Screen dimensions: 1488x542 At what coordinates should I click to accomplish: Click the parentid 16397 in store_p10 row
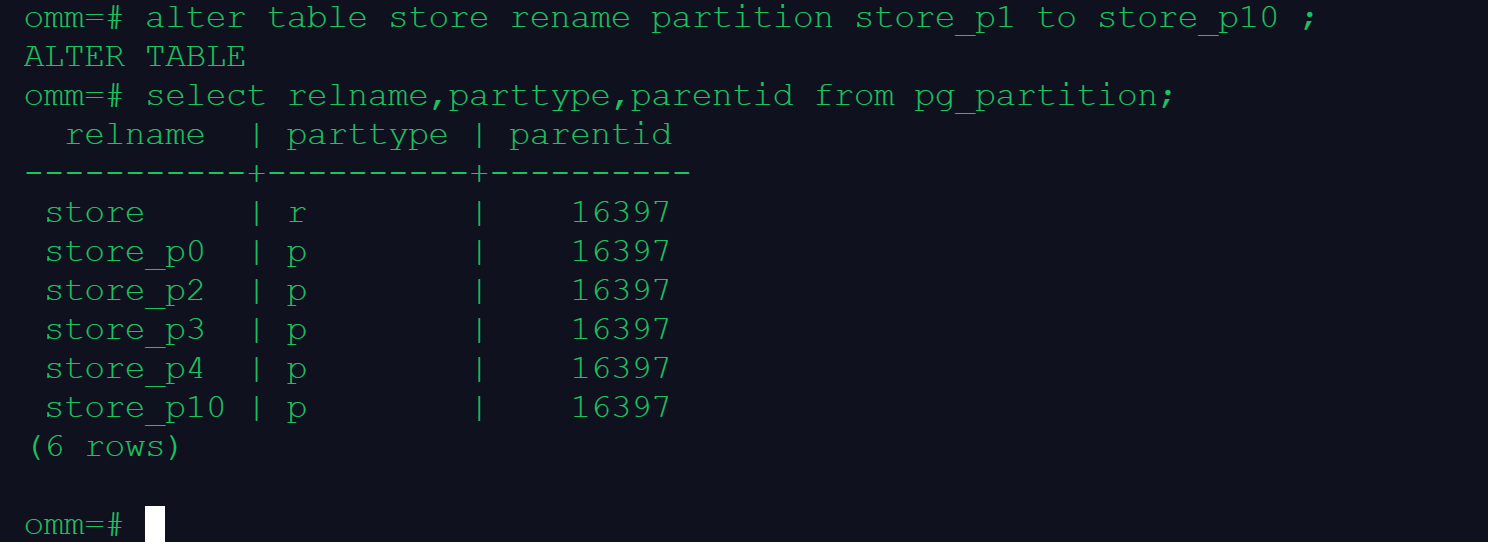pos(621,408)
